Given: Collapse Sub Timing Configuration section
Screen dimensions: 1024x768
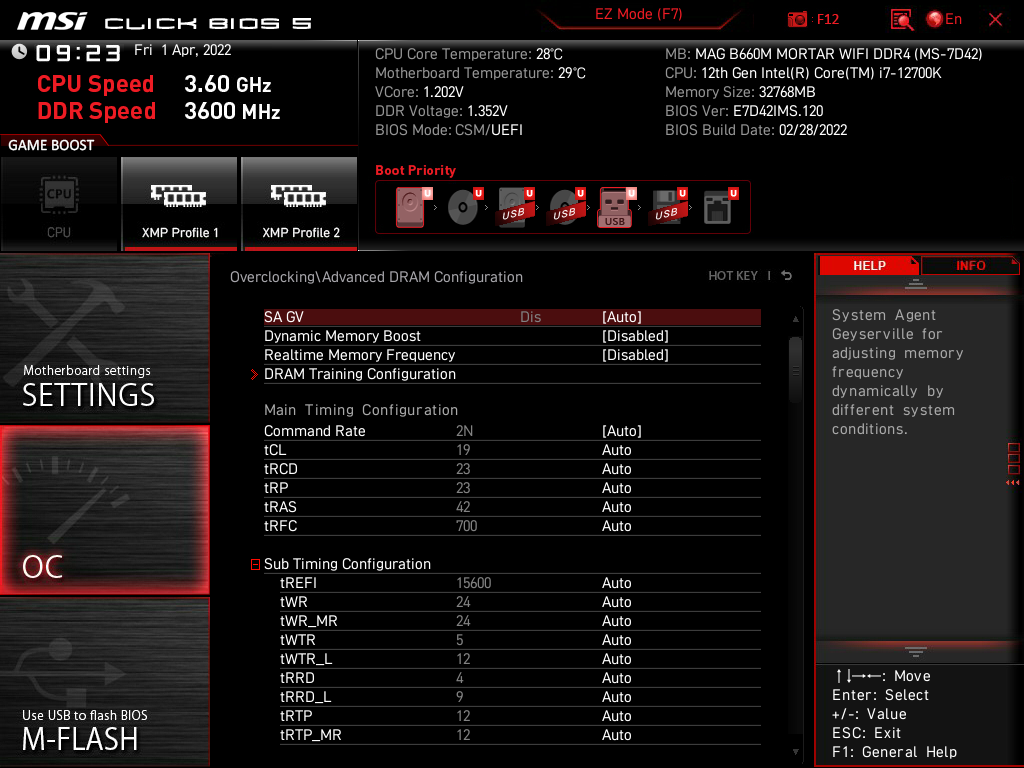Looking at the screenshot, I should 255,564.
